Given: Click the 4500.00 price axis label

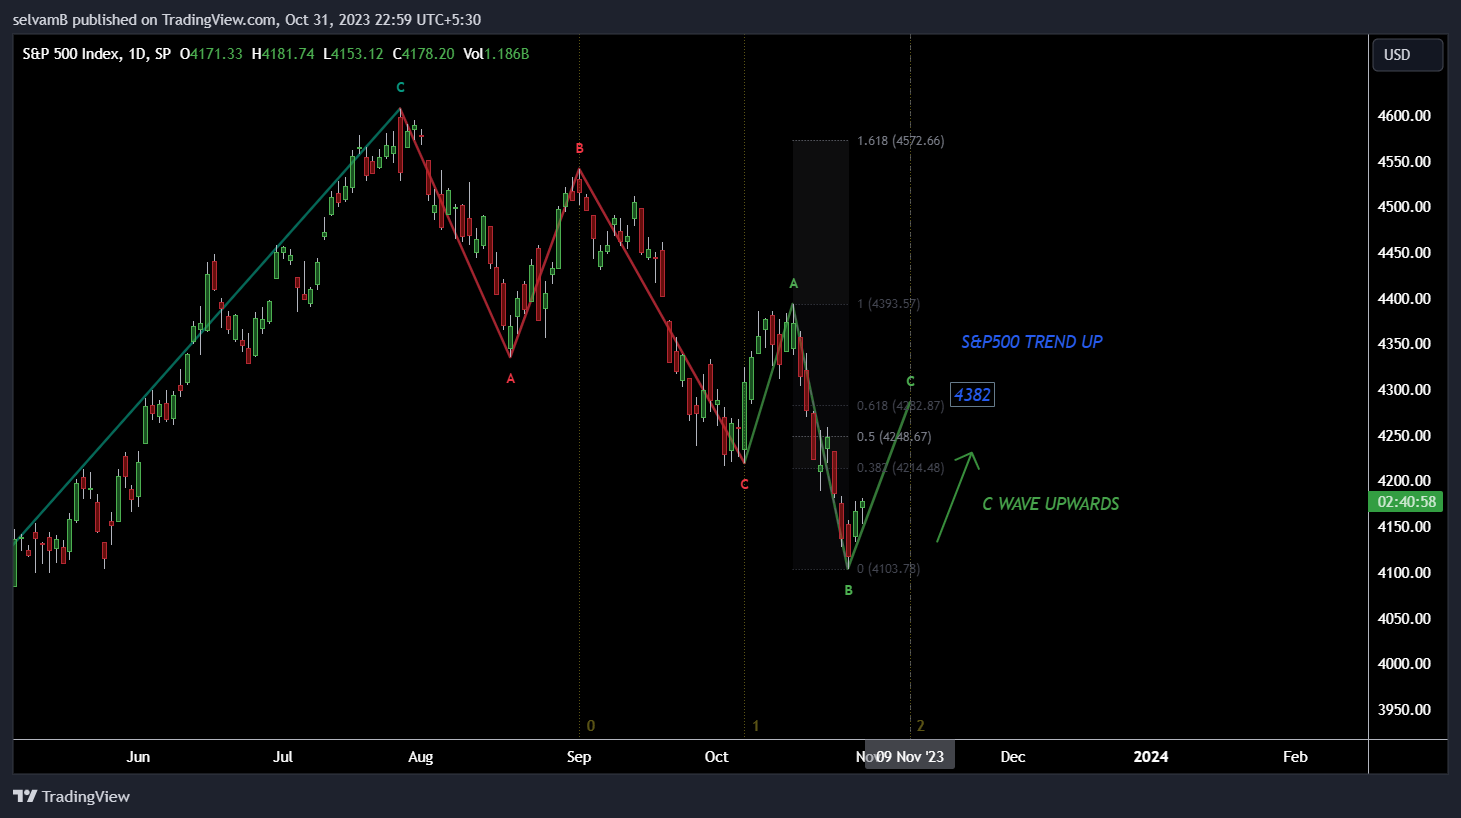Looking at the screenshot, I should point(1404,207).
